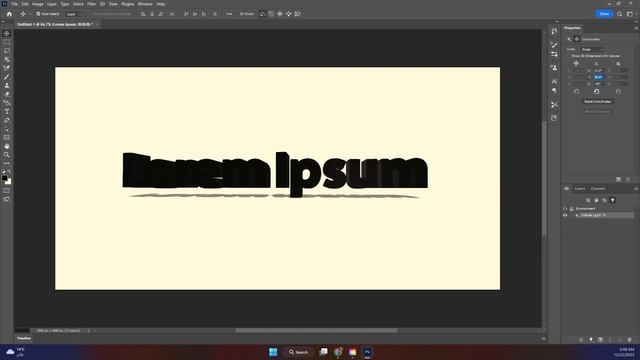
Task: Open the Filter menu
Action: (91, 4)
